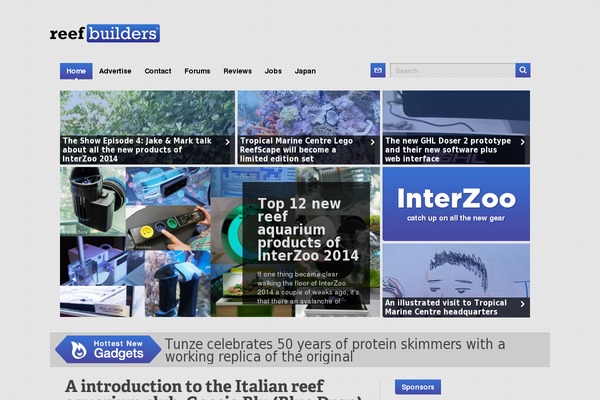Image resolution: width=600 pixels, height=400 pixels.
Task: Select the Home menu tab
Action: click(x=76, y=71)
